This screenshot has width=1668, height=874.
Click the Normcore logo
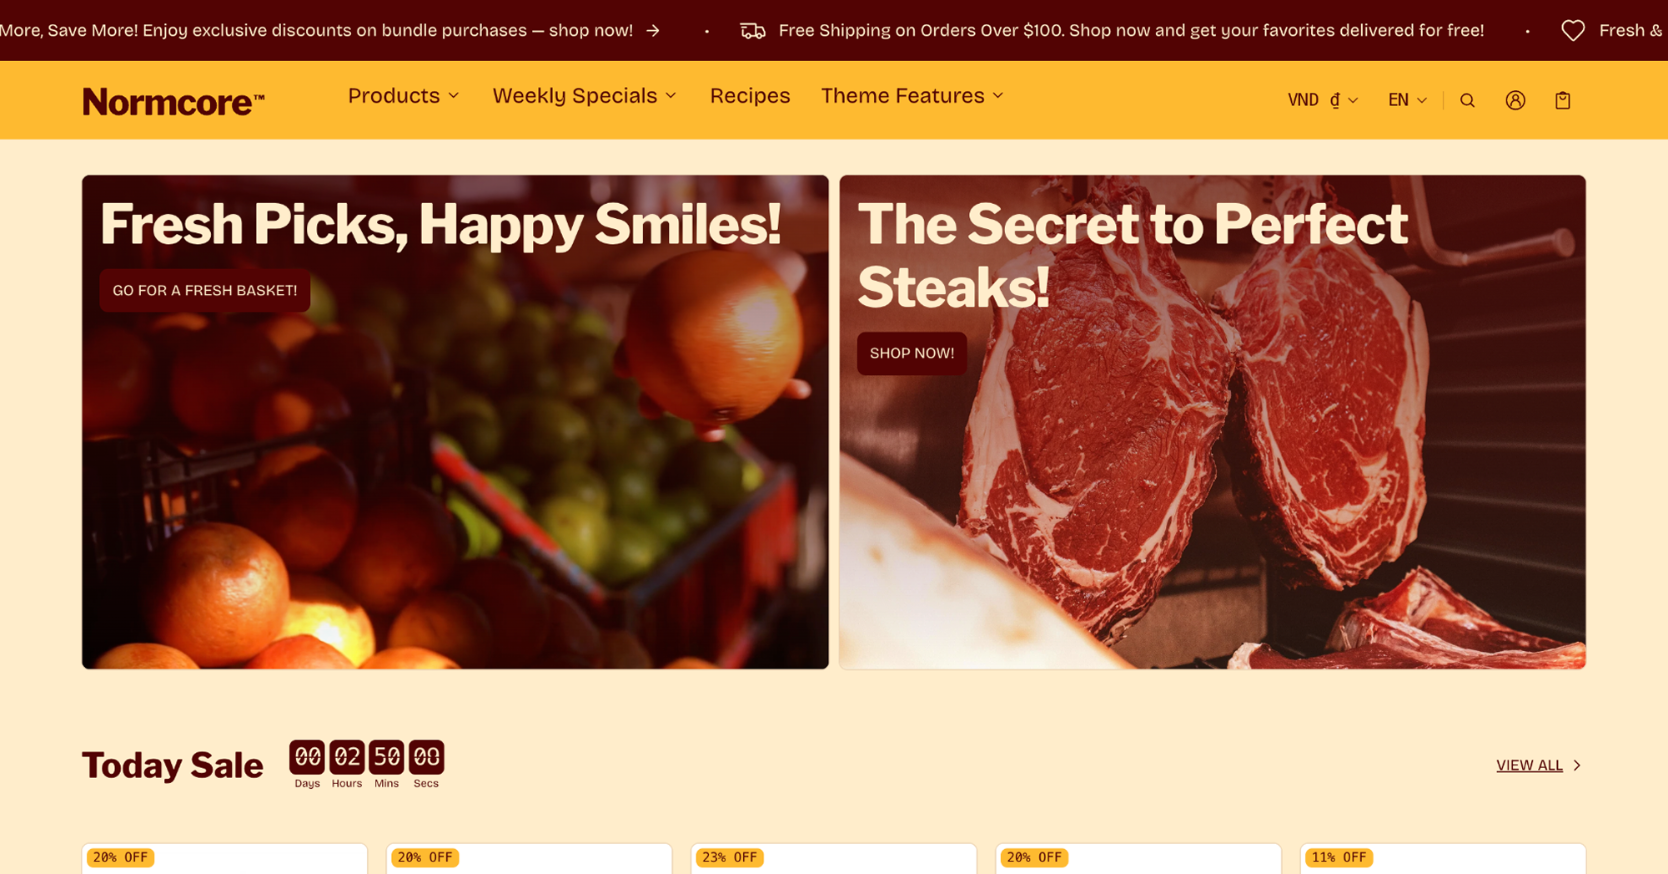[x=173, y=101]
